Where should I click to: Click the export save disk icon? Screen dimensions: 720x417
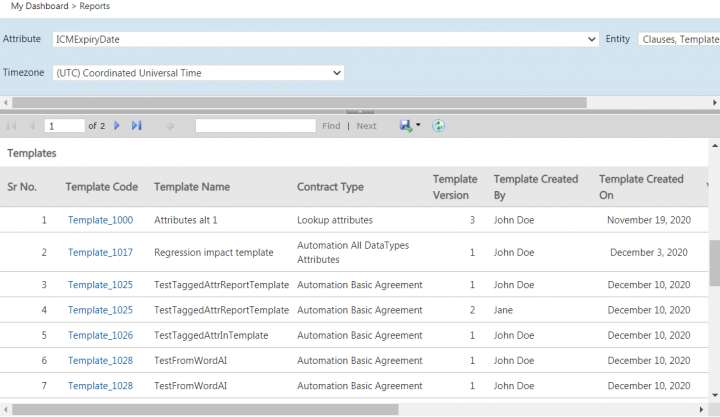click(x=405, y=126)
